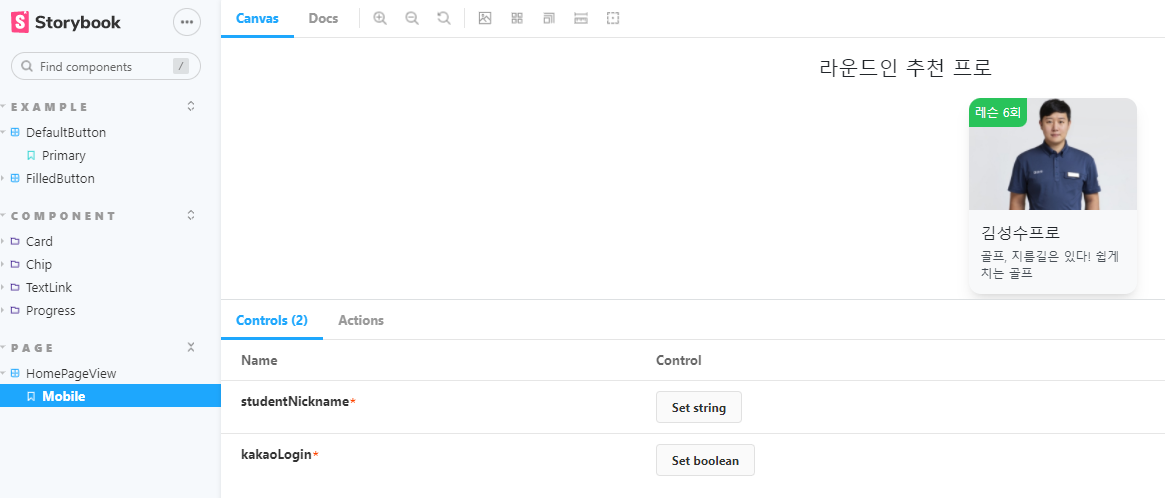Click the 라운드인 추천 프로 heading
Image resolution: width=1165 pixels, height=498 pixels.
[906, 68]
